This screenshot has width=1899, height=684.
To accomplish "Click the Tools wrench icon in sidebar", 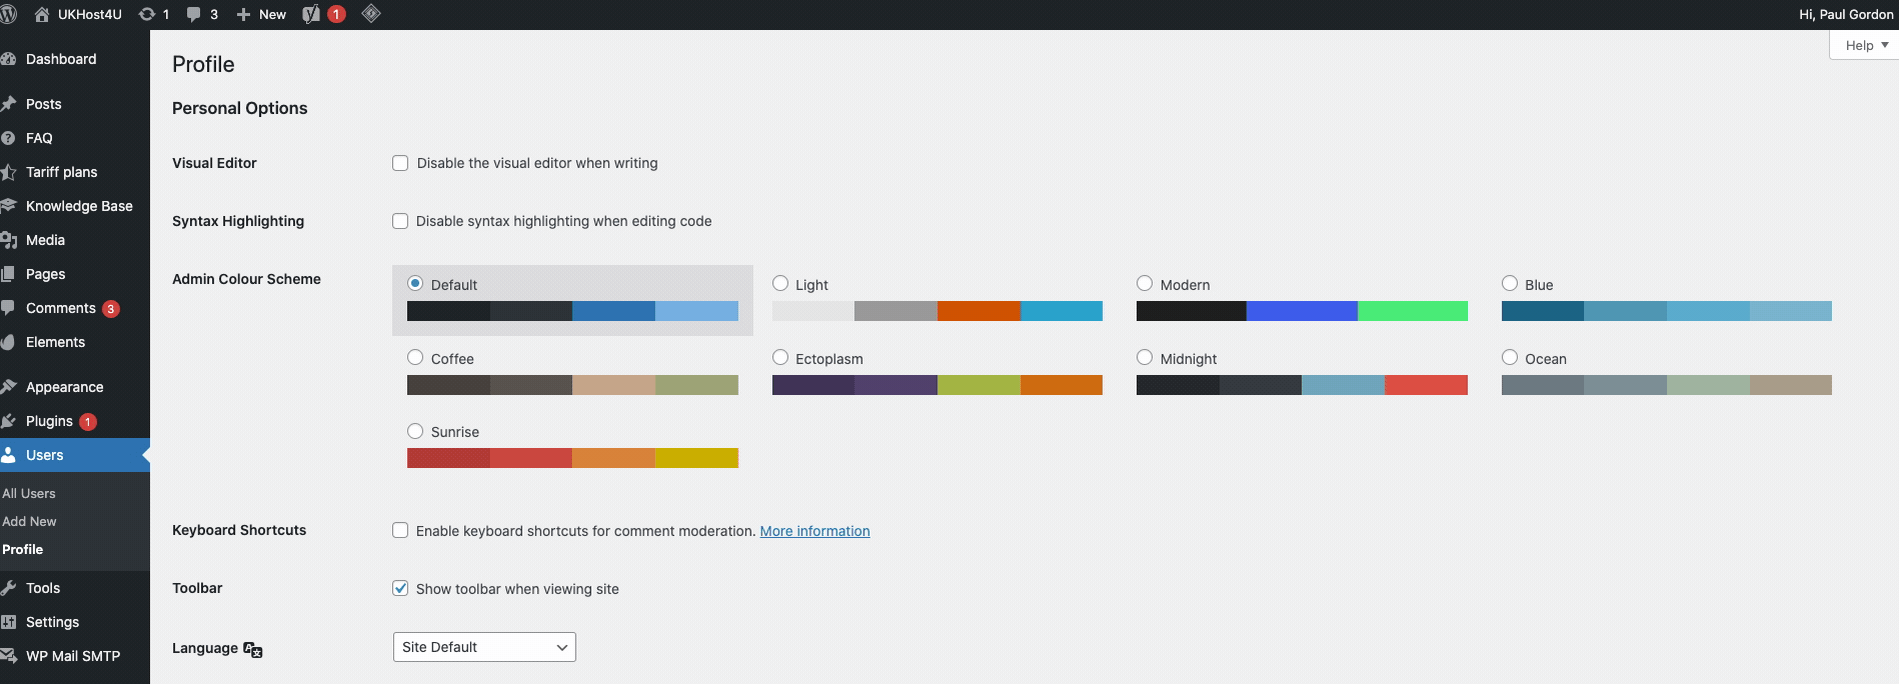I will (x=9, y=588).
